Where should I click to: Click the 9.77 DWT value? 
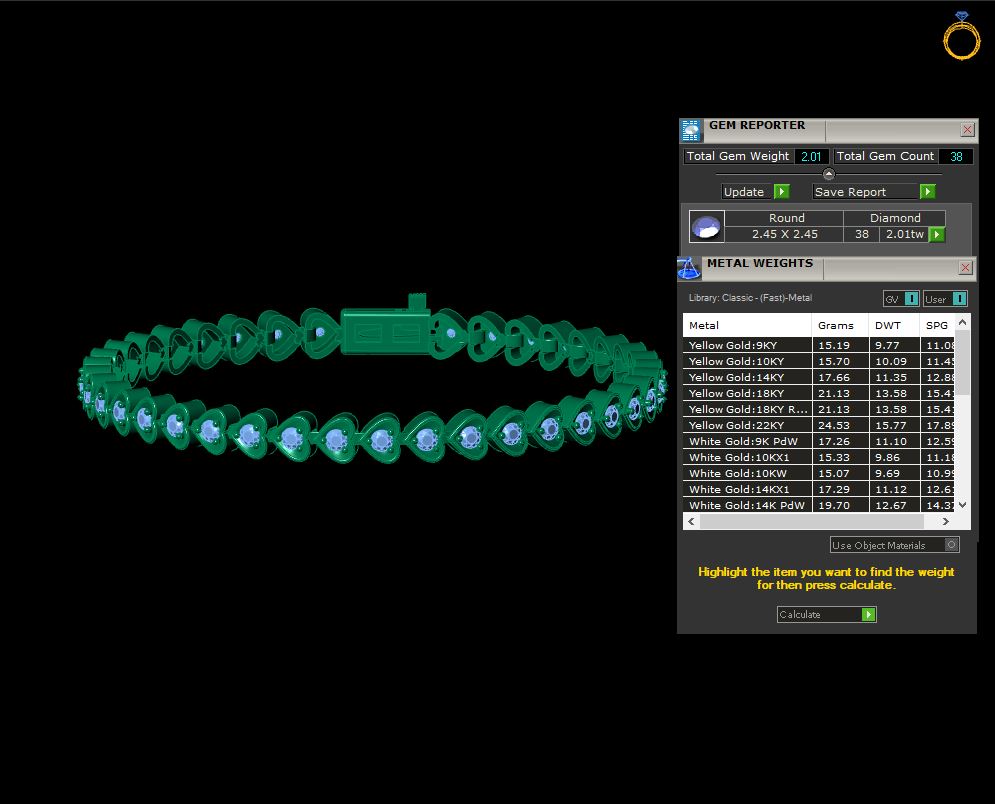pos(887,345)
